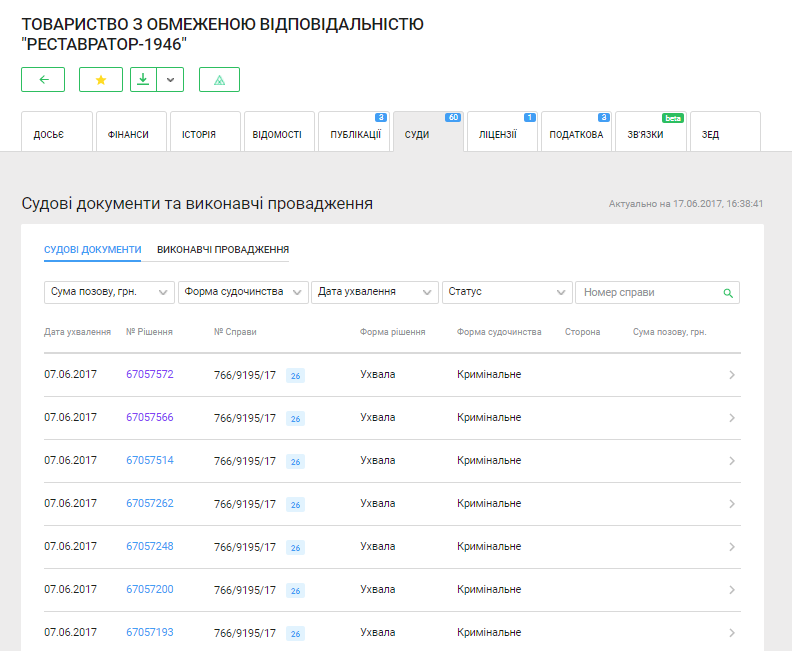Image resolution: width=792 pixels, height=651 pixels.
Task: Click the download icon button
Action: pos(144,80)
